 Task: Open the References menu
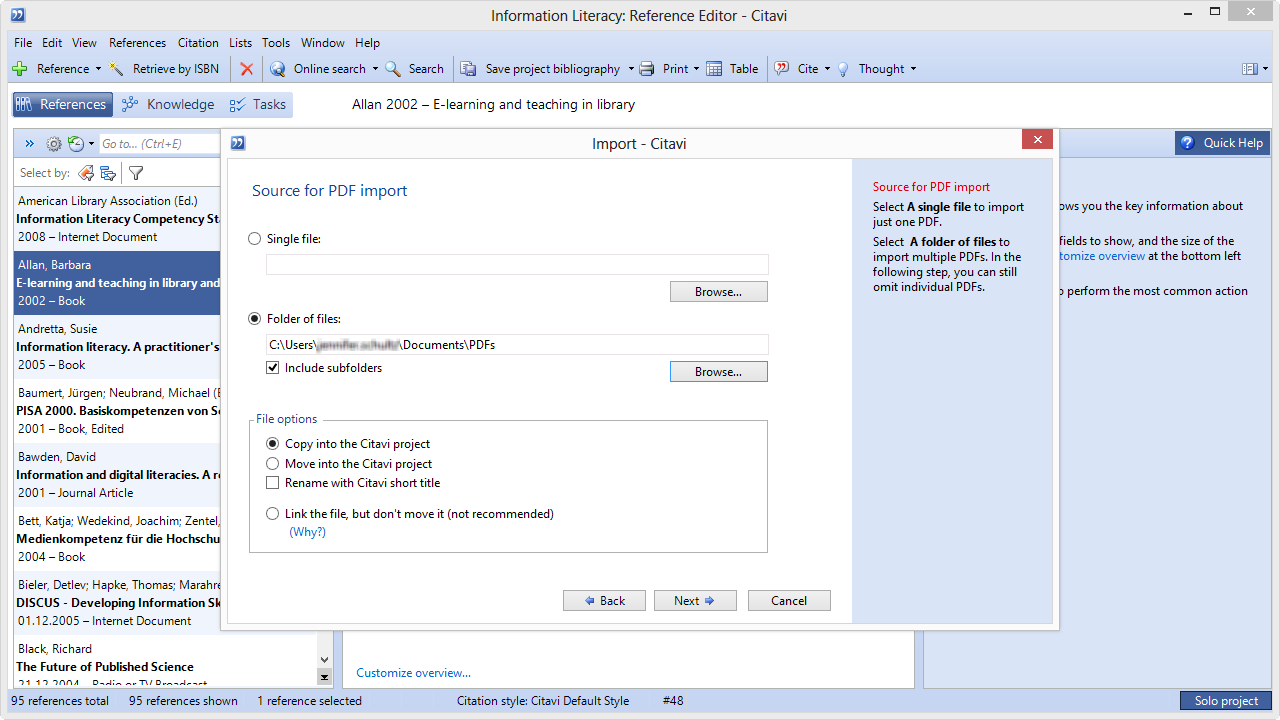pyautogui.click(x=138, y=43)
